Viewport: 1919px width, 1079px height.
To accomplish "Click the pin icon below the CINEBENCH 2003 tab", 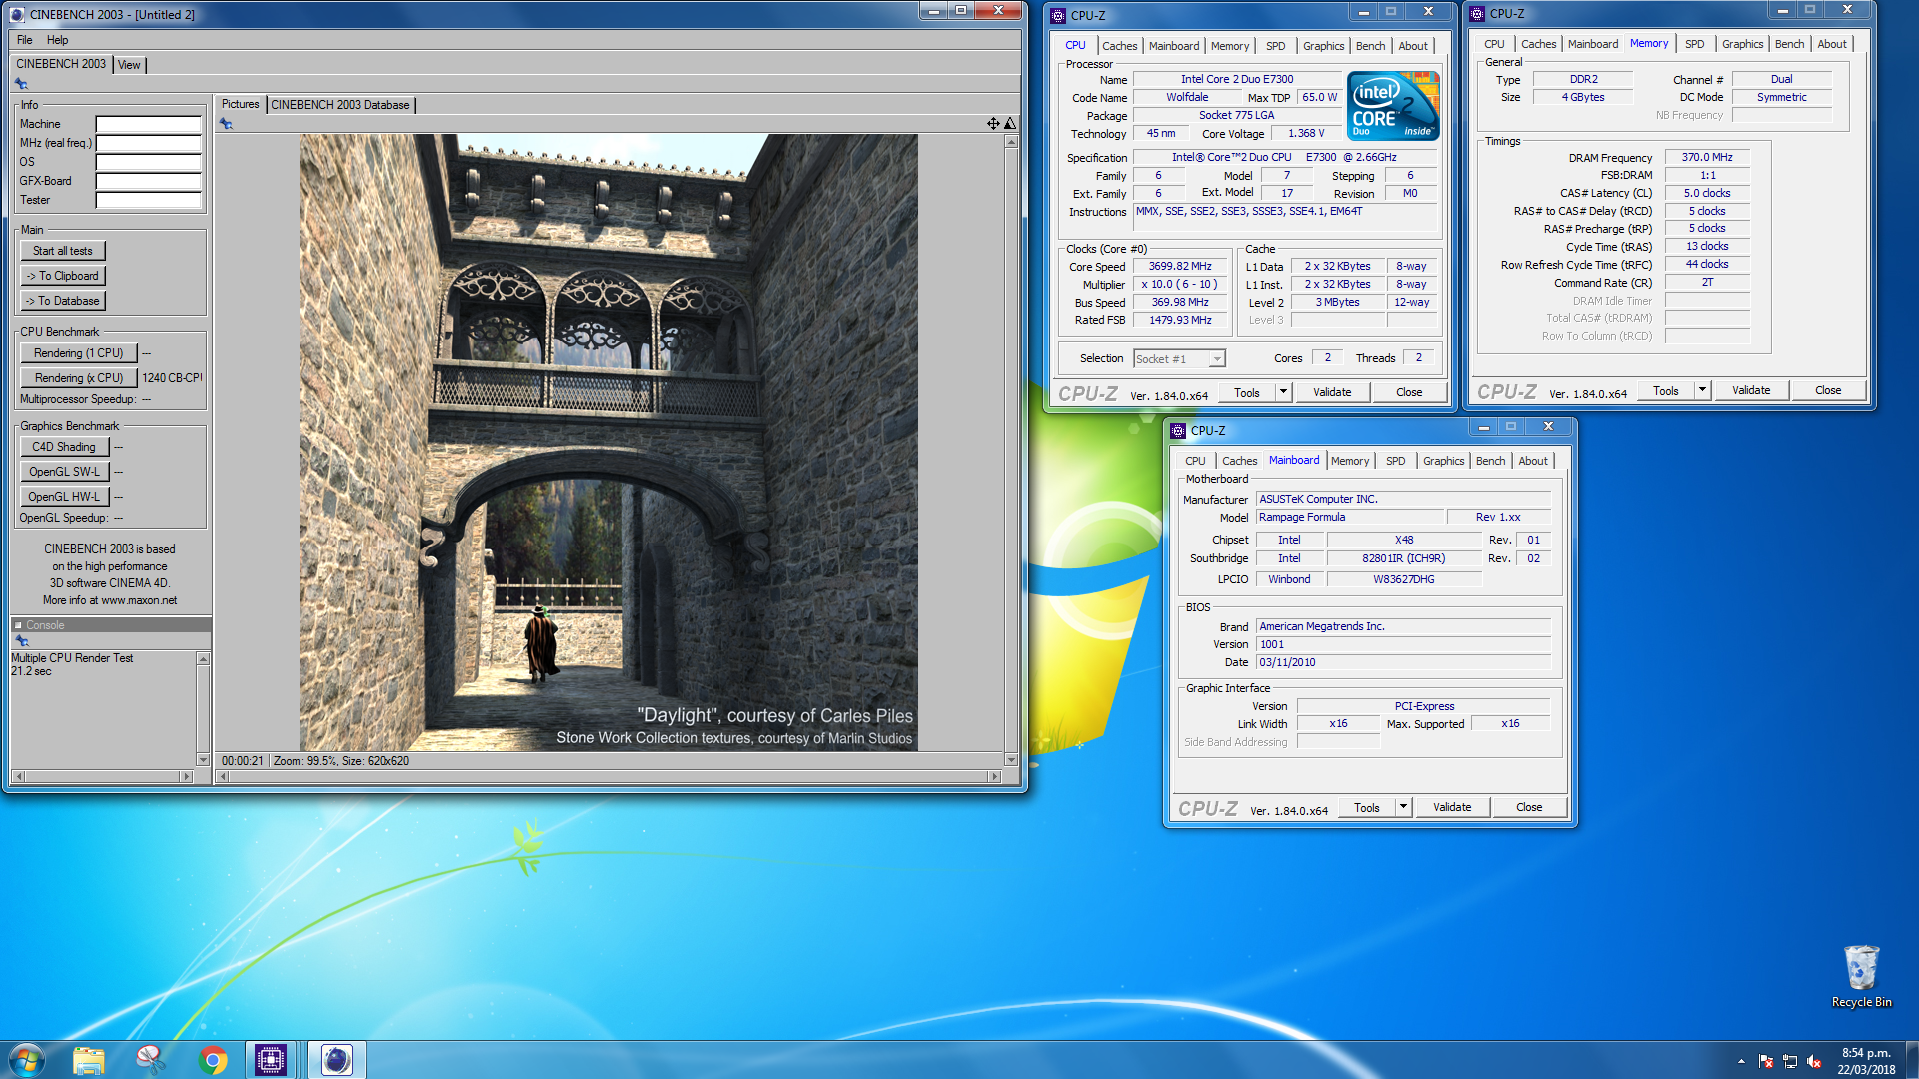I will (x=21, y=84).
